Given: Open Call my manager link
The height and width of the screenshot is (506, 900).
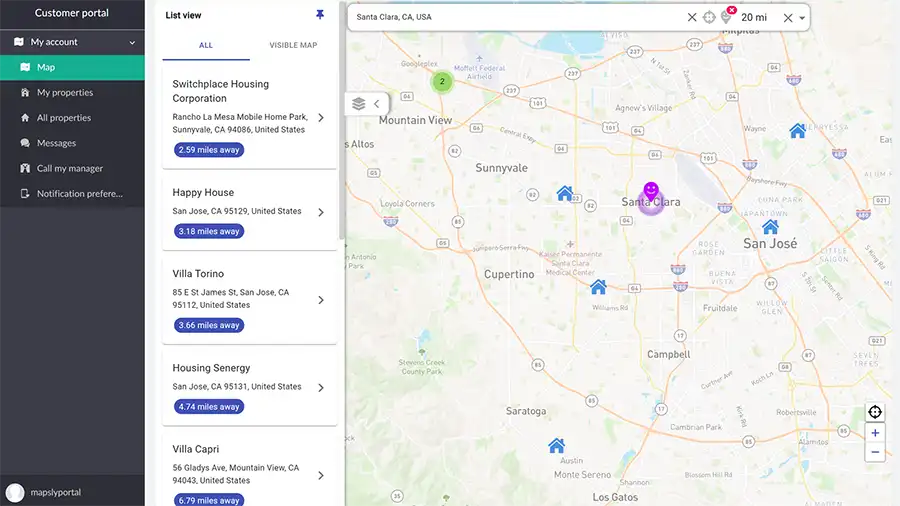Looking at the screenshot, I should (x=70, y=169).
